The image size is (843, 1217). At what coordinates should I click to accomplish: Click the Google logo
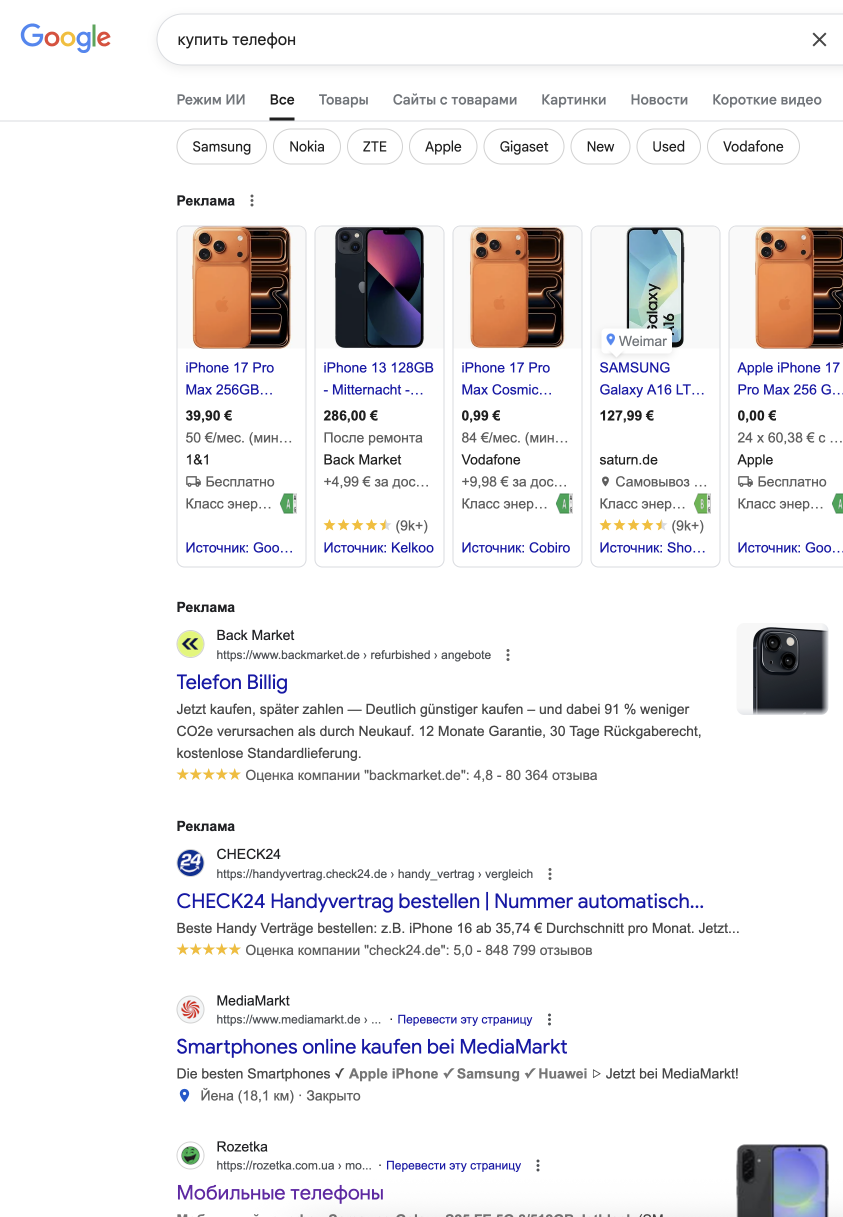[x=66, y=38]
